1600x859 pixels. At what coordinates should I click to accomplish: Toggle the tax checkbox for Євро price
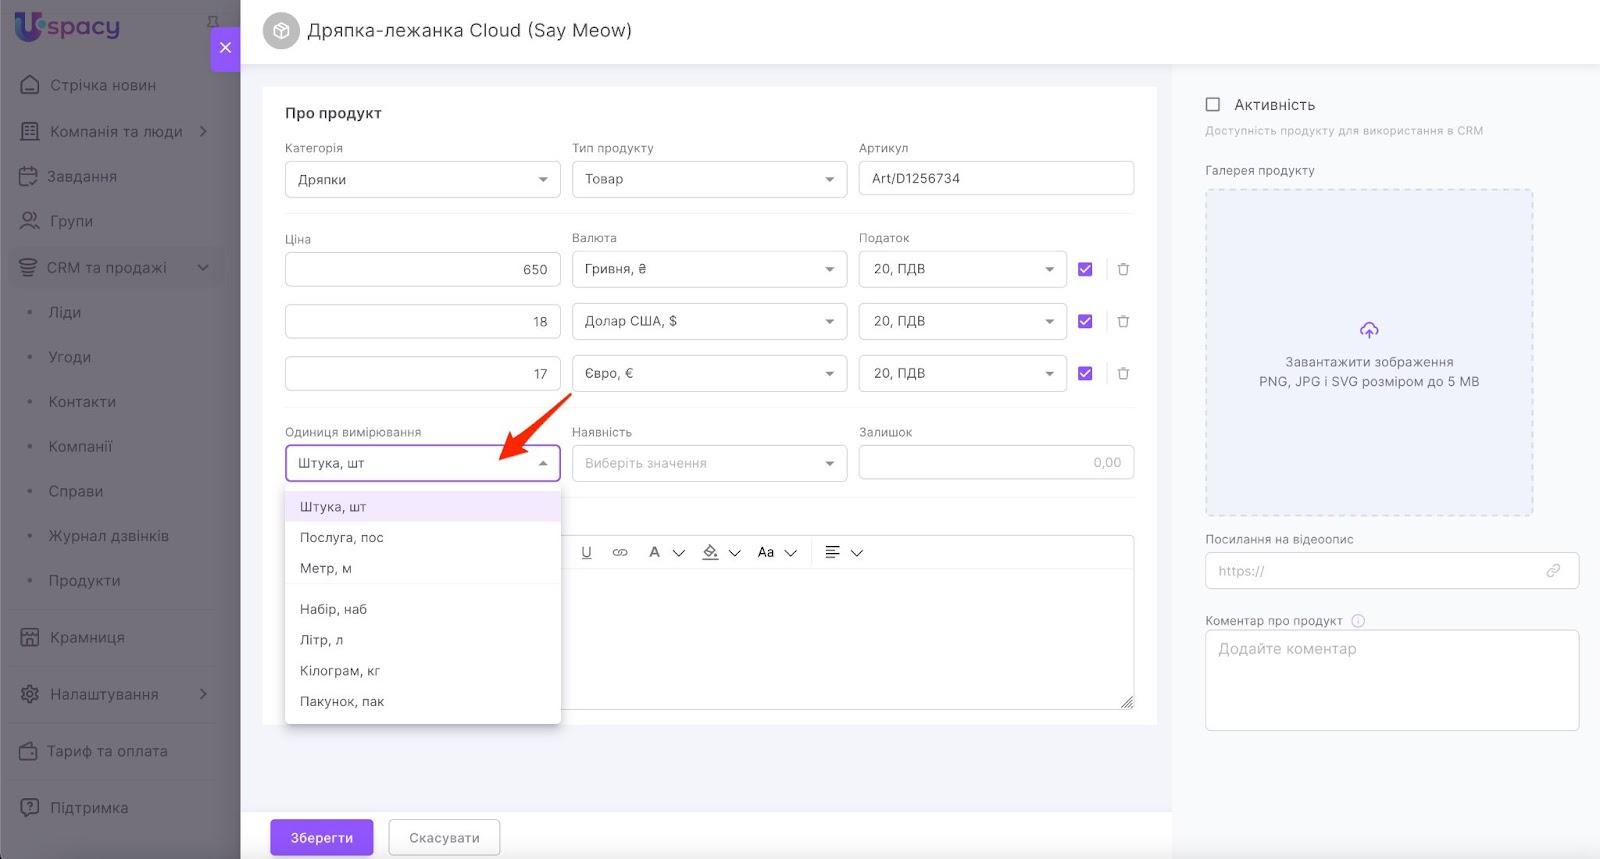point(1085,373)
